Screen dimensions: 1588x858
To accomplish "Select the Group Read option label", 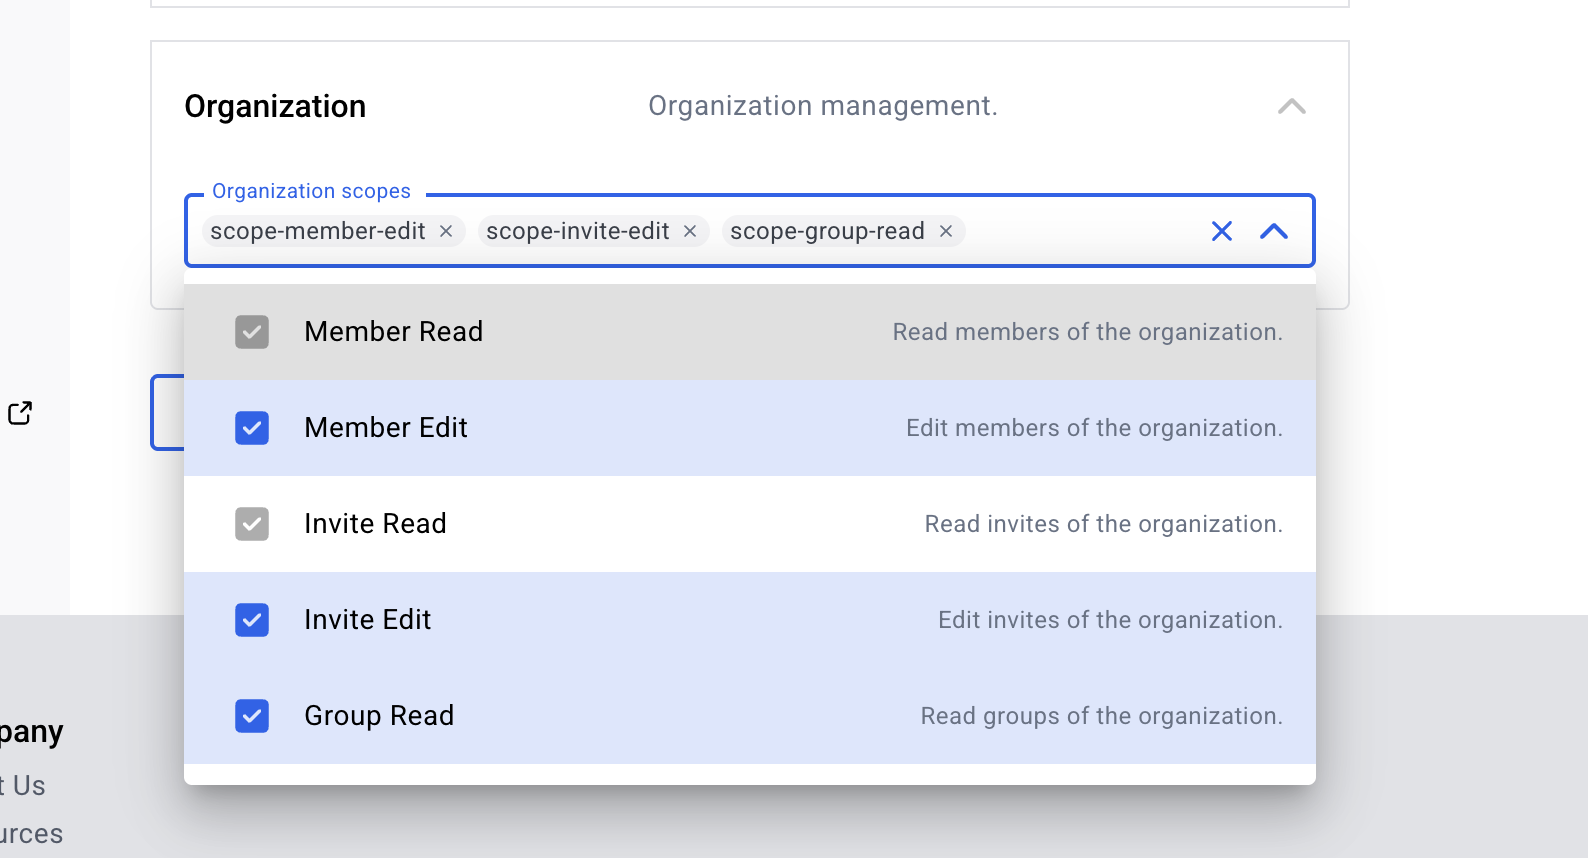I will [x=379, y=716].
